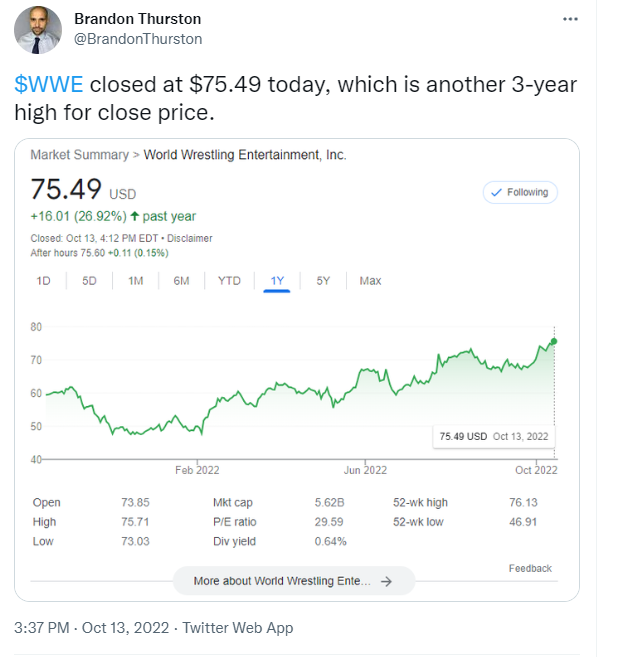Click the green endpoint marker on chart

coord(554,342)
